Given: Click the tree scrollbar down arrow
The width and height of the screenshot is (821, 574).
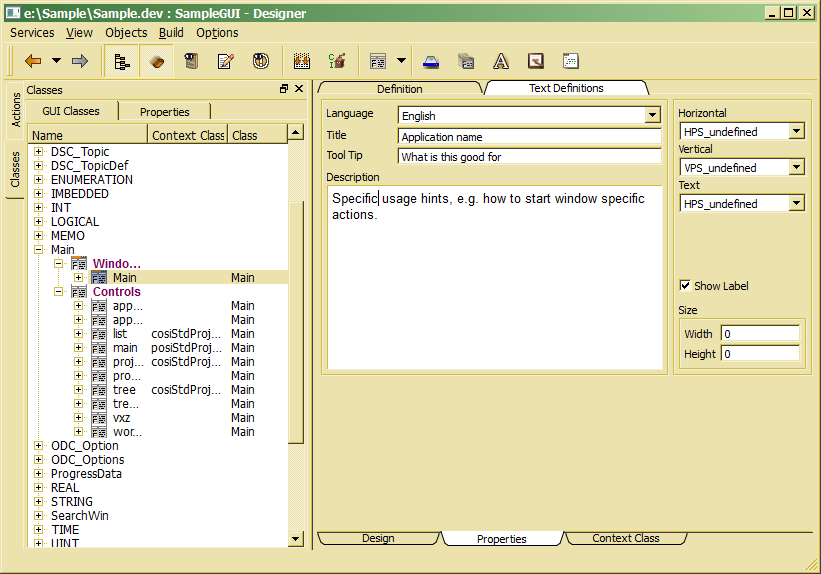Looking at the screenshot, I should click(x=295, y=539).
